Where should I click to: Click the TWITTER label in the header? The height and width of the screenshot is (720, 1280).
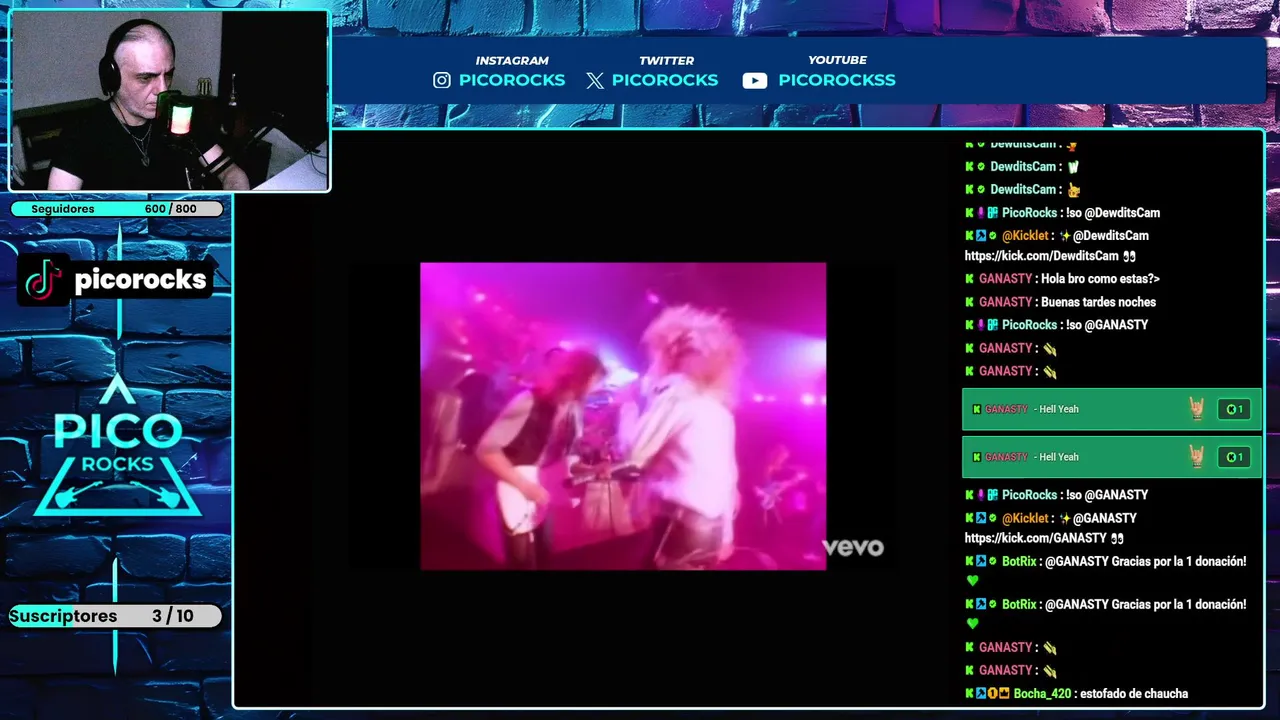[666, 61]
